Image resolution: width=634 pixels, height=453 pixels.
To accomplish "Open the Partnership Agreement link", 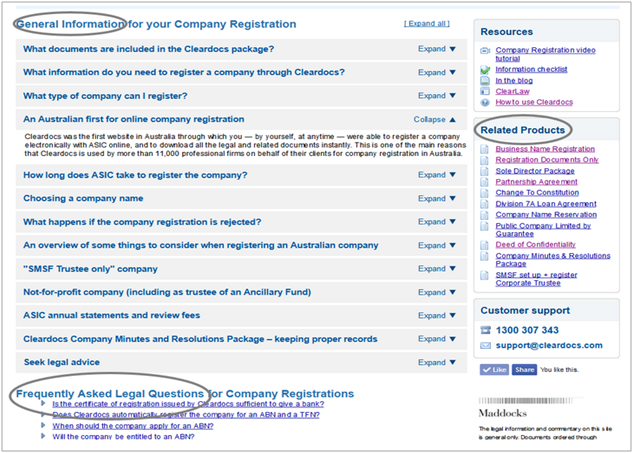I will [x=537, y=182].
